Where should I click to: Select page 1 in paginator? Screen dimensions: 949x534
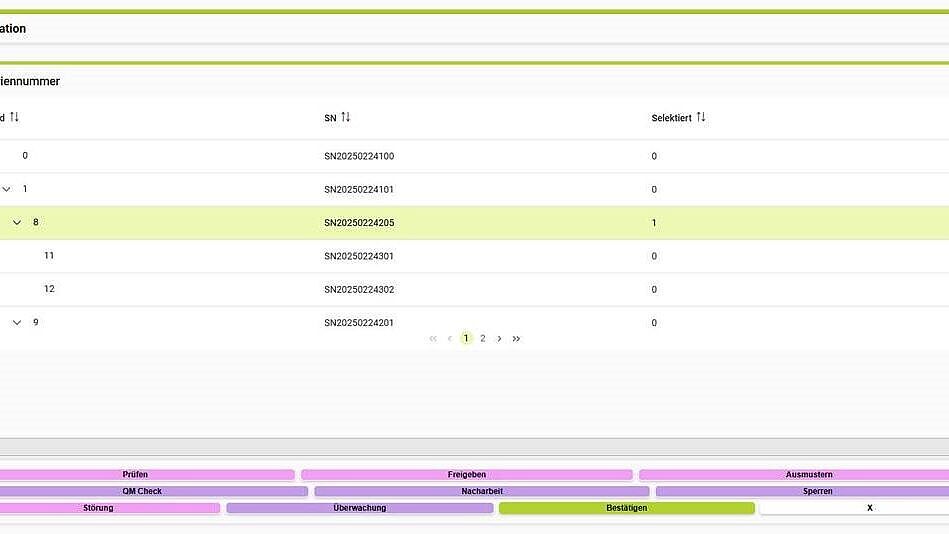(466, 339)
